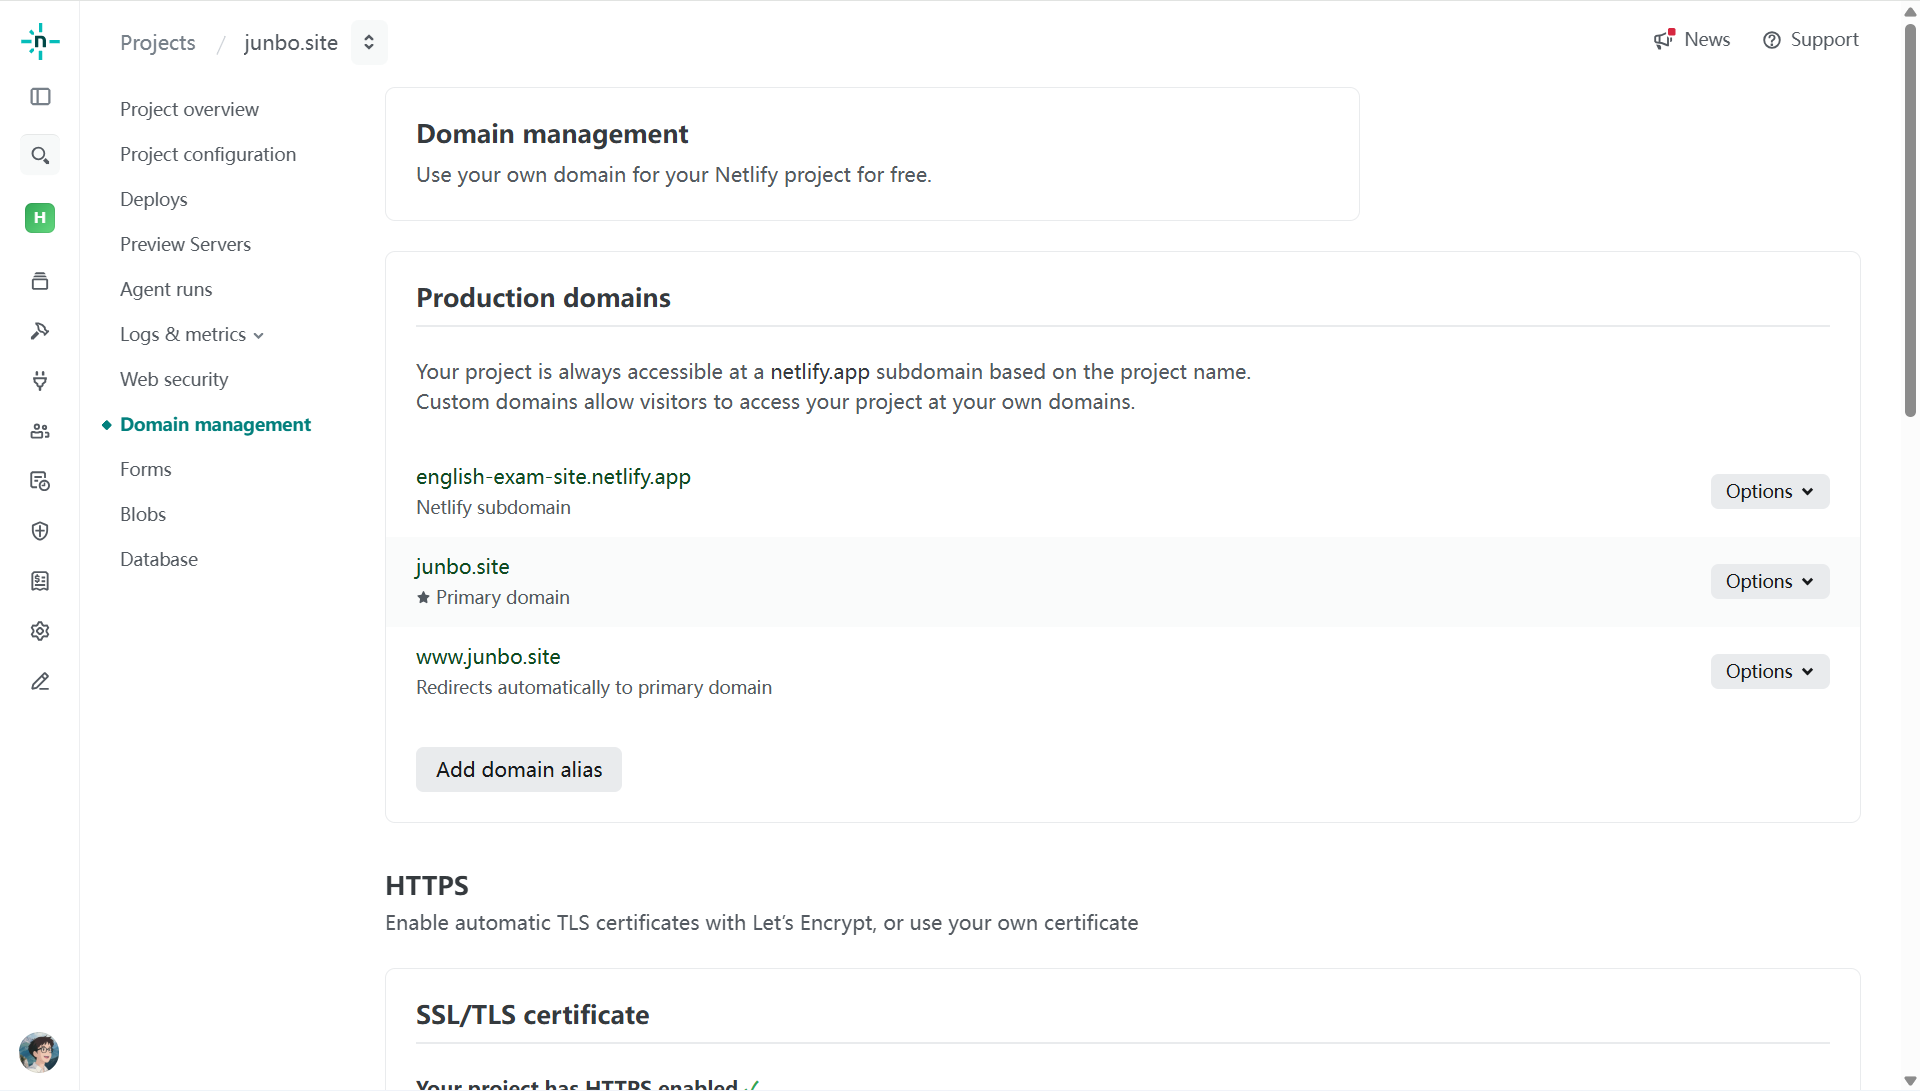1920x1091 pixels.
Task: Click the pencil edit icon in sidebar
Action: tap(40, 681)
